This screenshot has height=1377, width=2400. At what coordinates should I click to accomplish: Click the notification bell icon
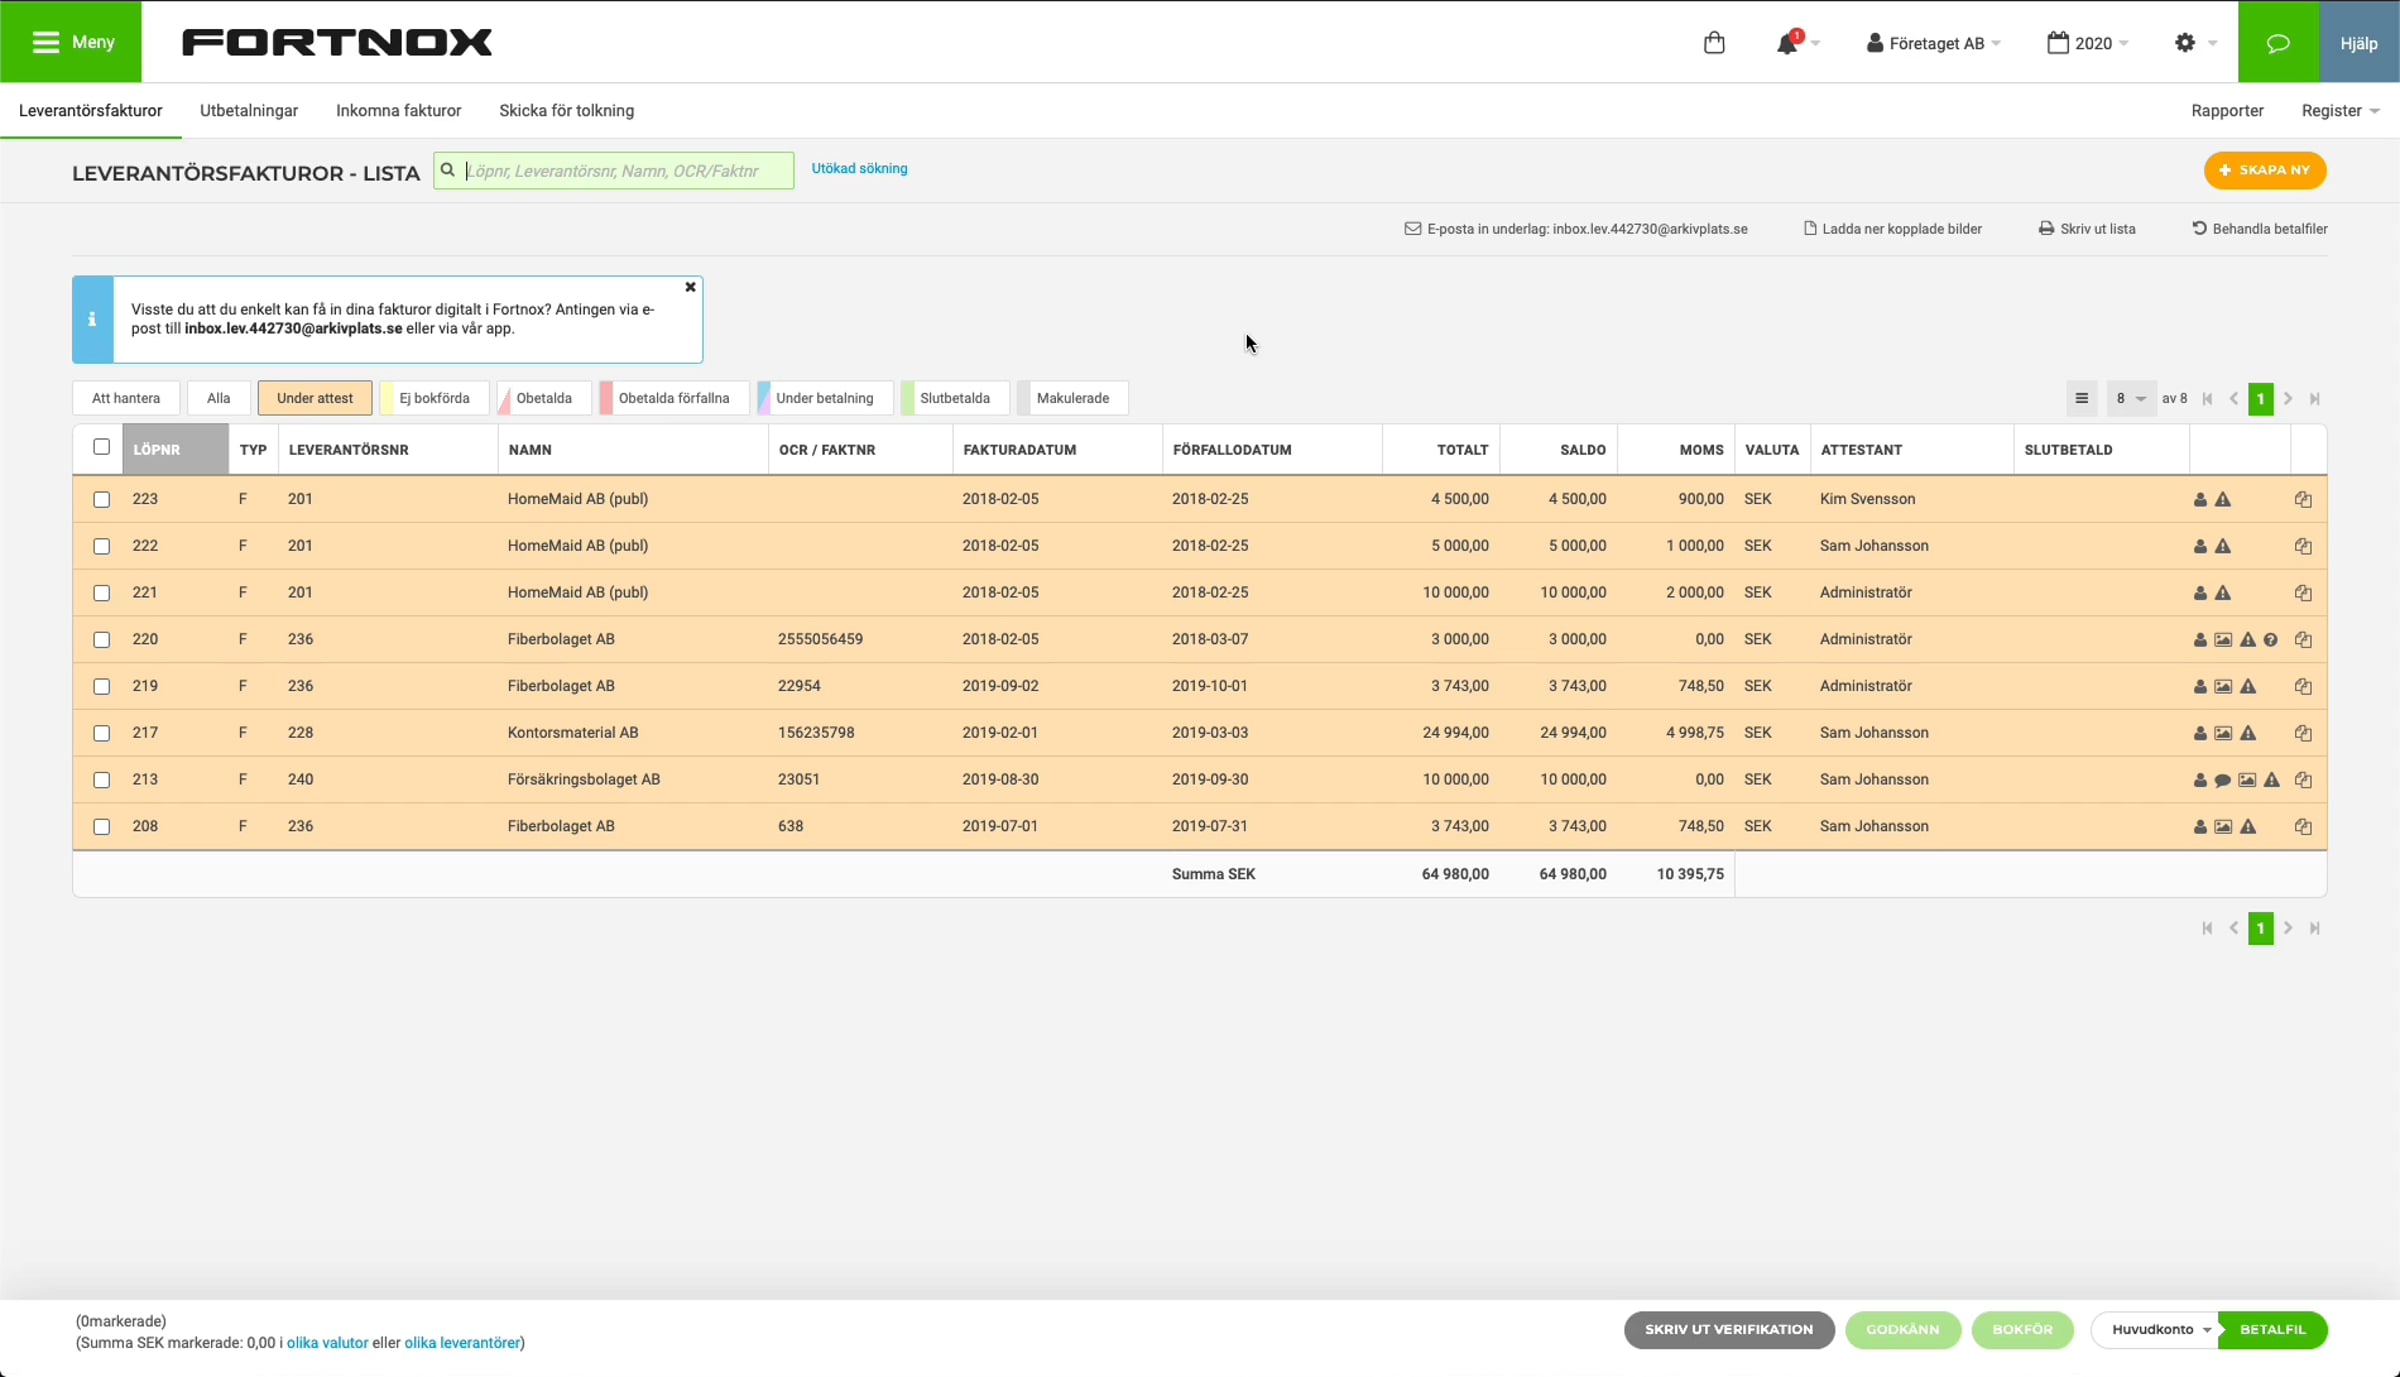1787,43
